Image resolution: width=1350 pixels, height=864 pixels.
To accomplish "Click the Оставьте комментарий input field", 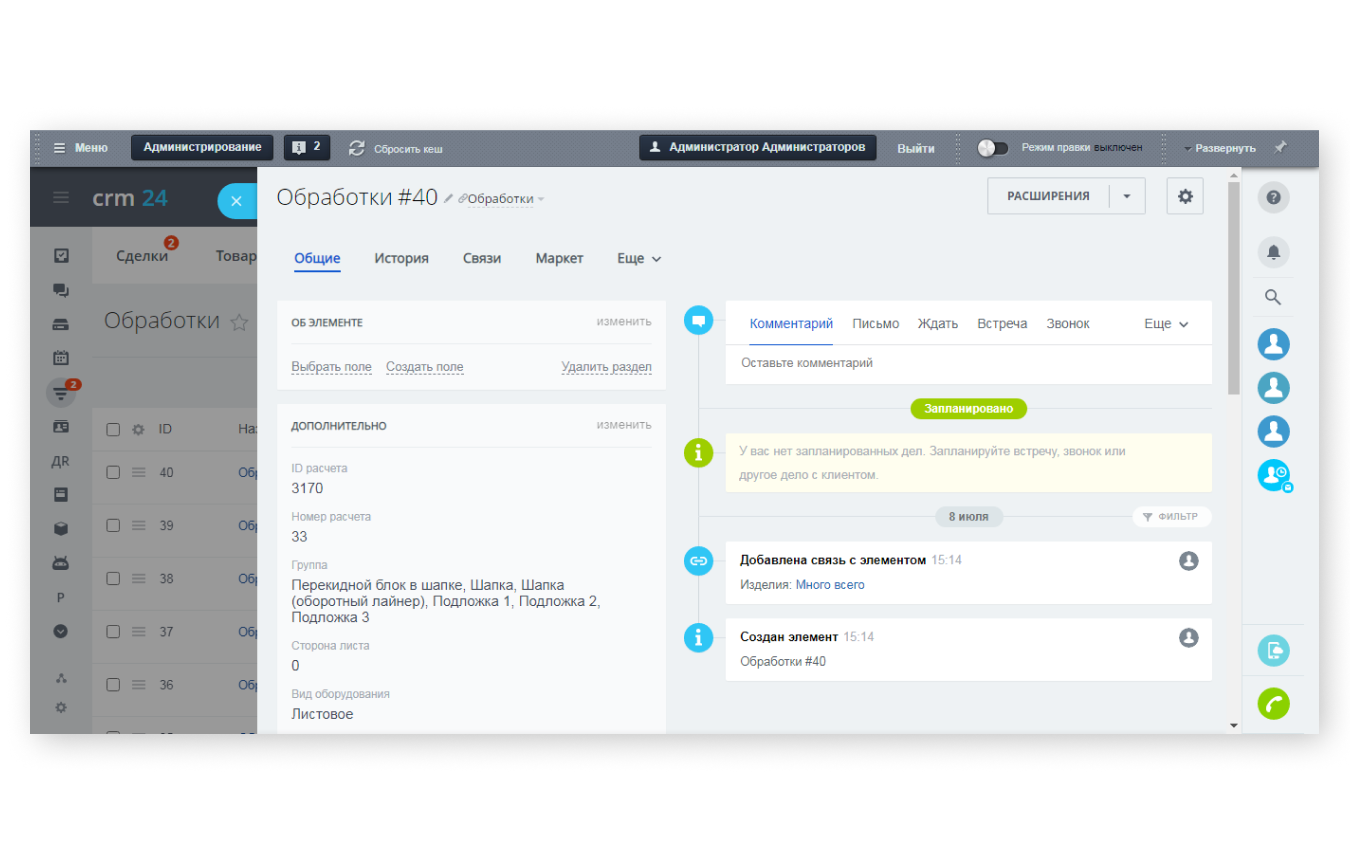I will [968, 364].
